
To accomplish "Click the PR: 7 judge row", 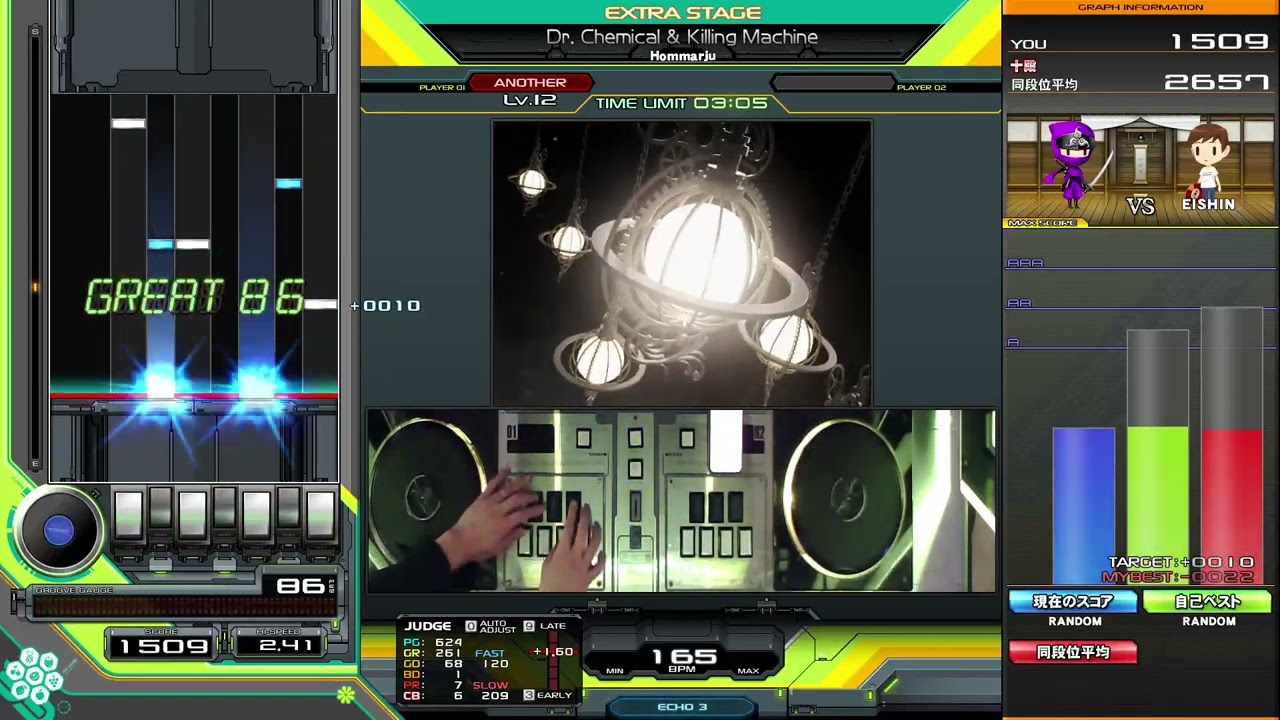I will click(x=432, y=685).
